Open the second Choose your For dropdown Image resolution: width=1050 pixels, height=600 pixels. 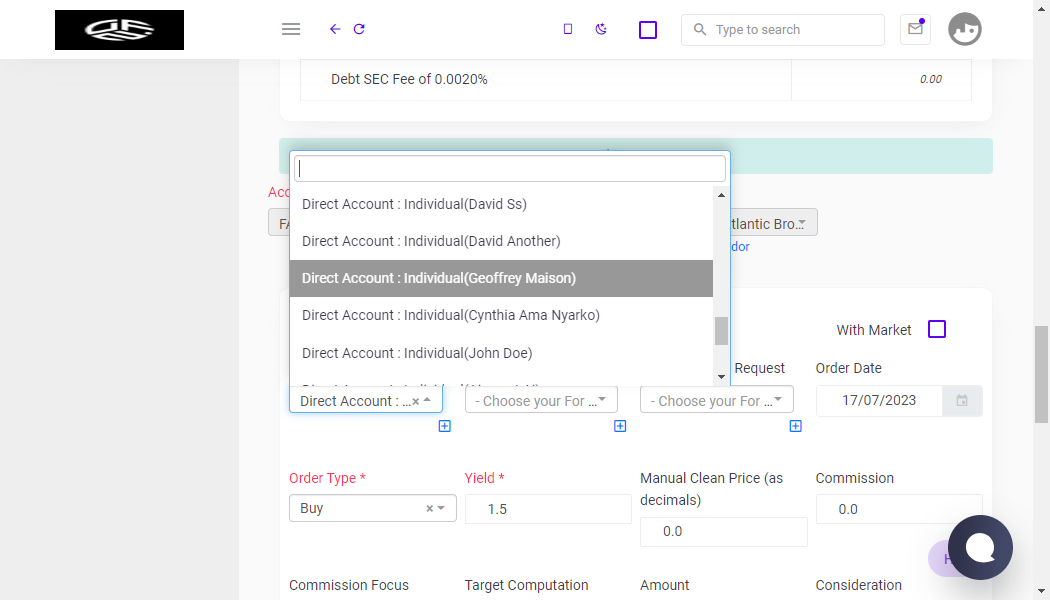pos(717,400)
